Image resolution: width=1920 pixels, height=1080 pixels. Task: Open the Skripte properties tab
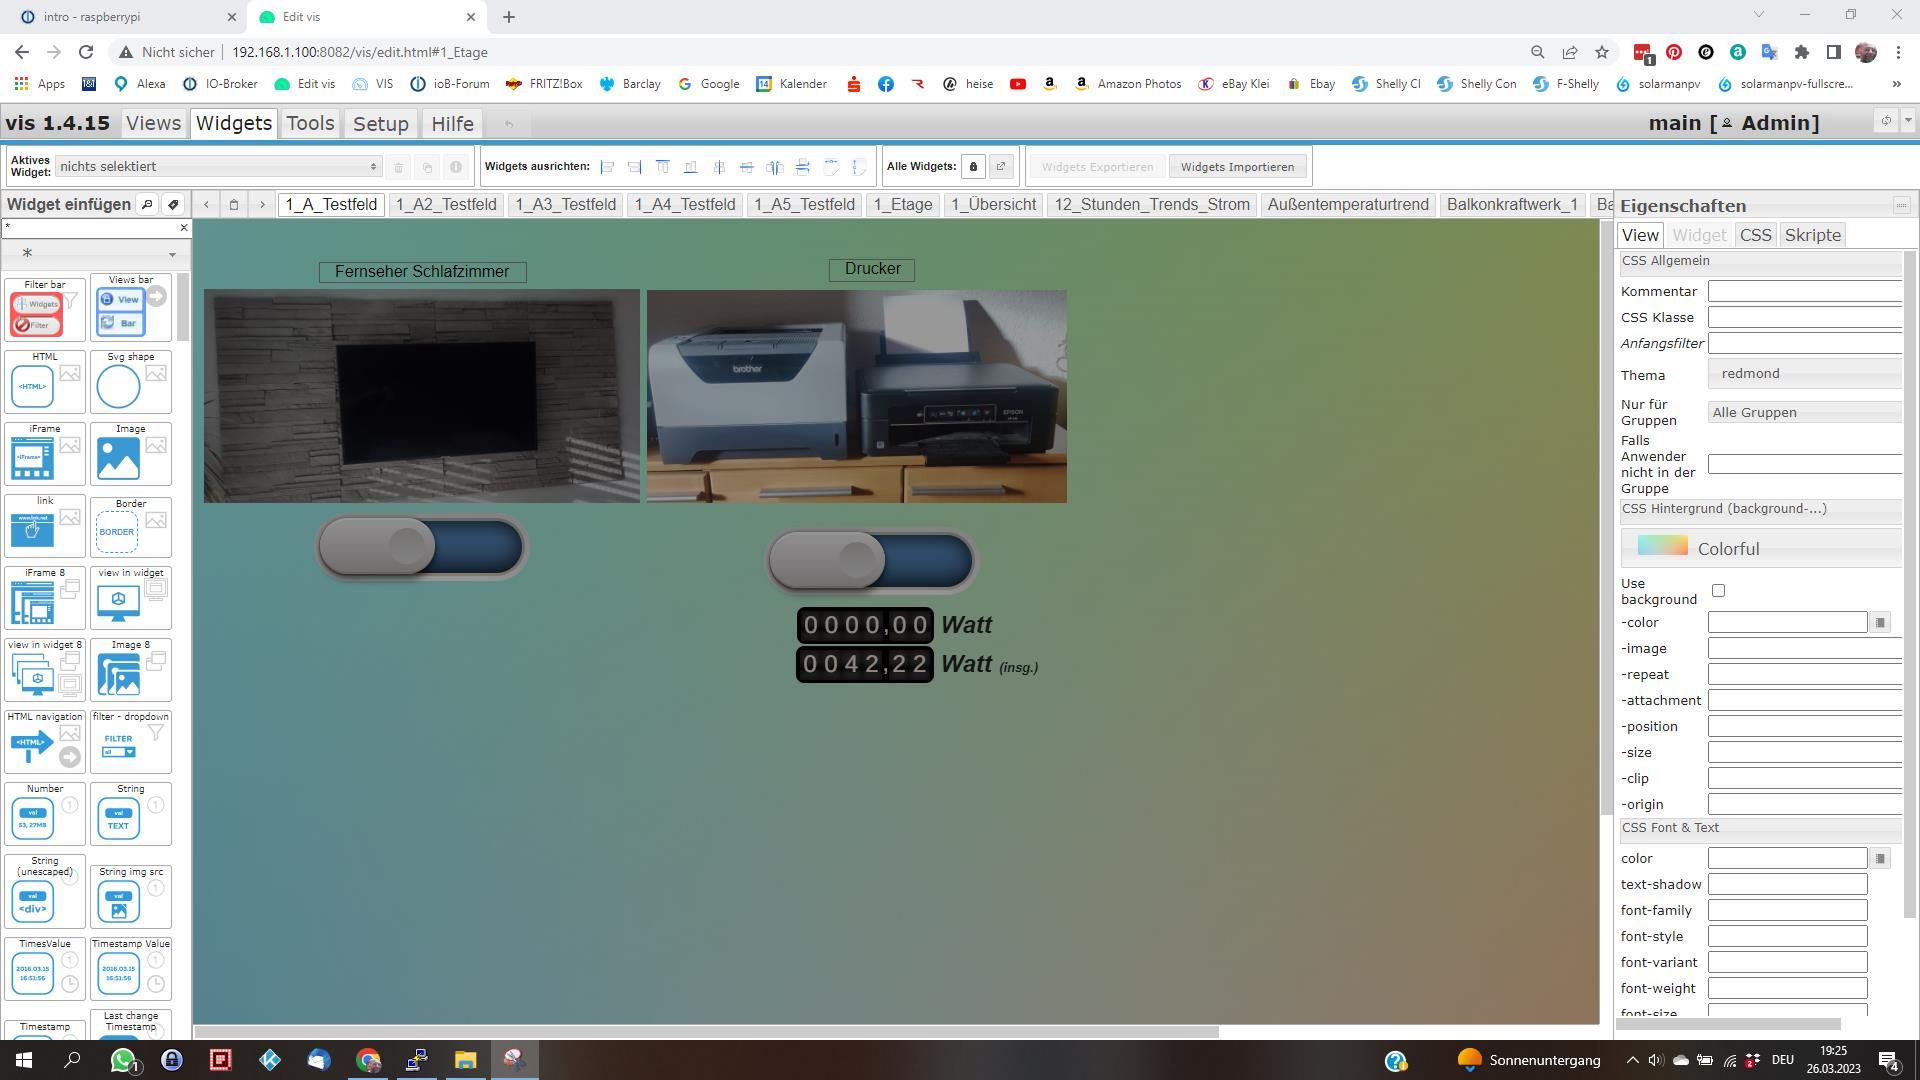tap(1812, 236)
